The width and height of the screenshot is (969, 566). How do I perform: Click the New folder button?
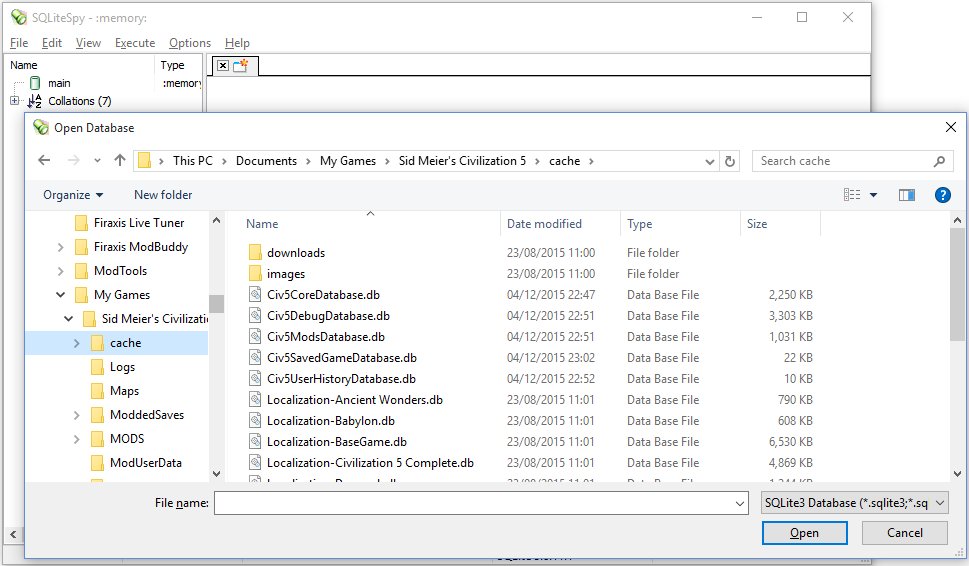(163, 195)
